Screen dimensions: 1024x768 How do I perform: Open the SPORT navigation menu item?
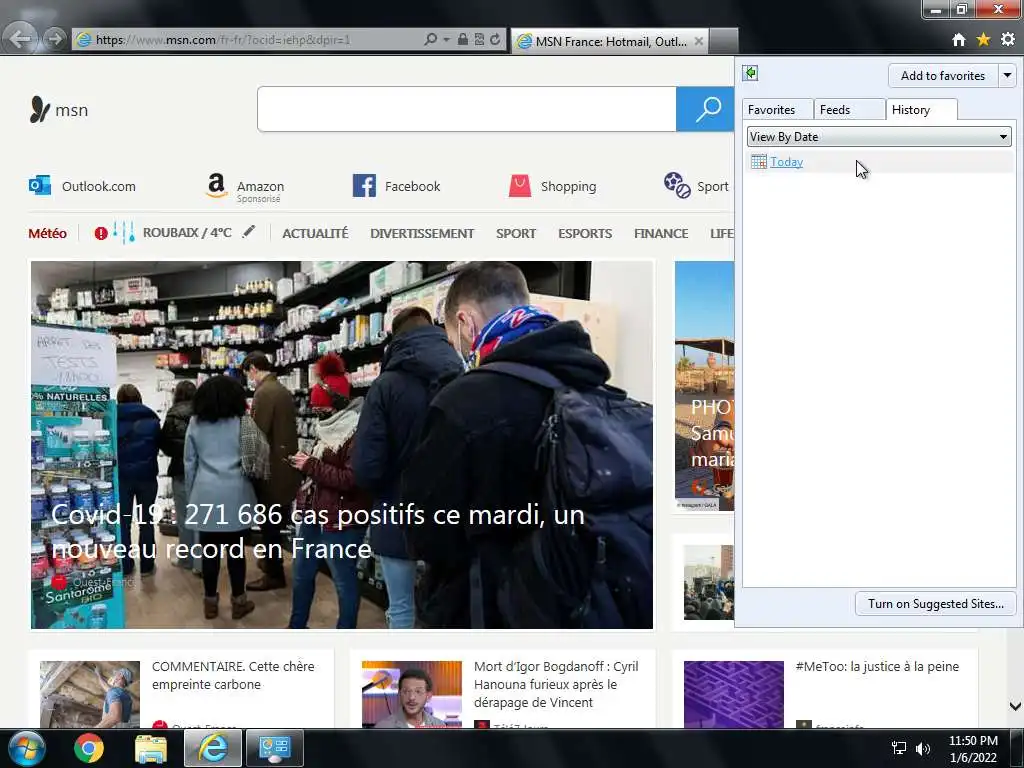(x=516, y=233)
